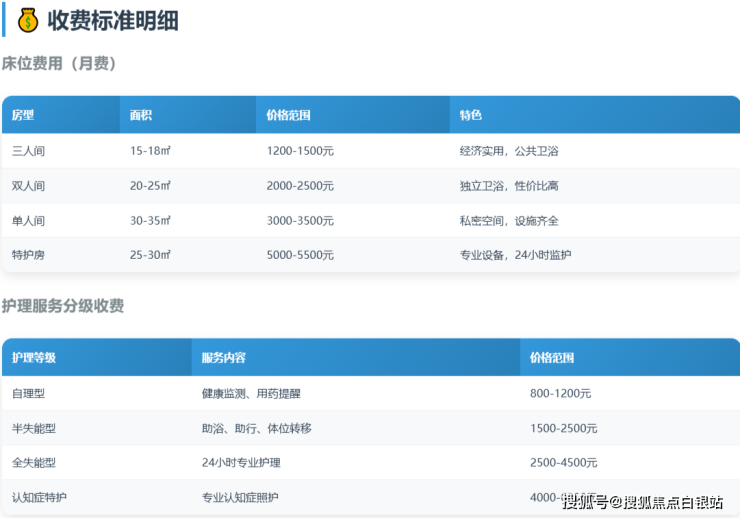
Task: Click 价格范围 header in the bed fee table
Action: pyautogui.click(x=289, y=115)
